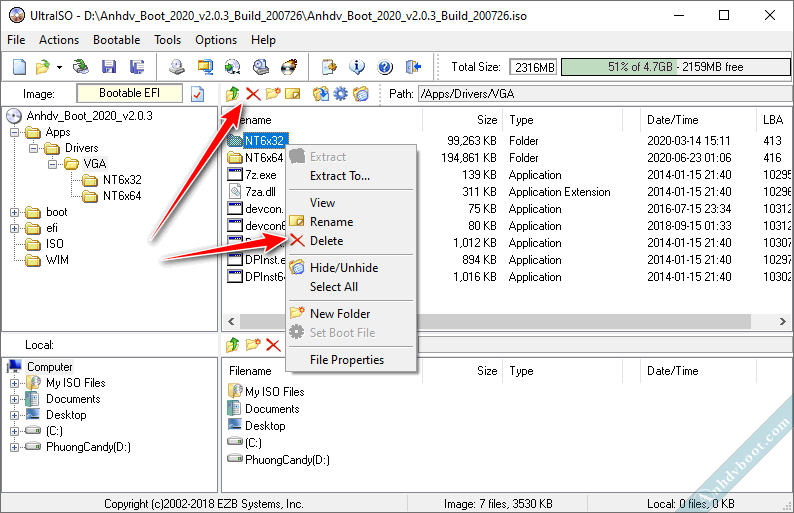Sort image list by Date/Time column header

(x=698, y=120)
